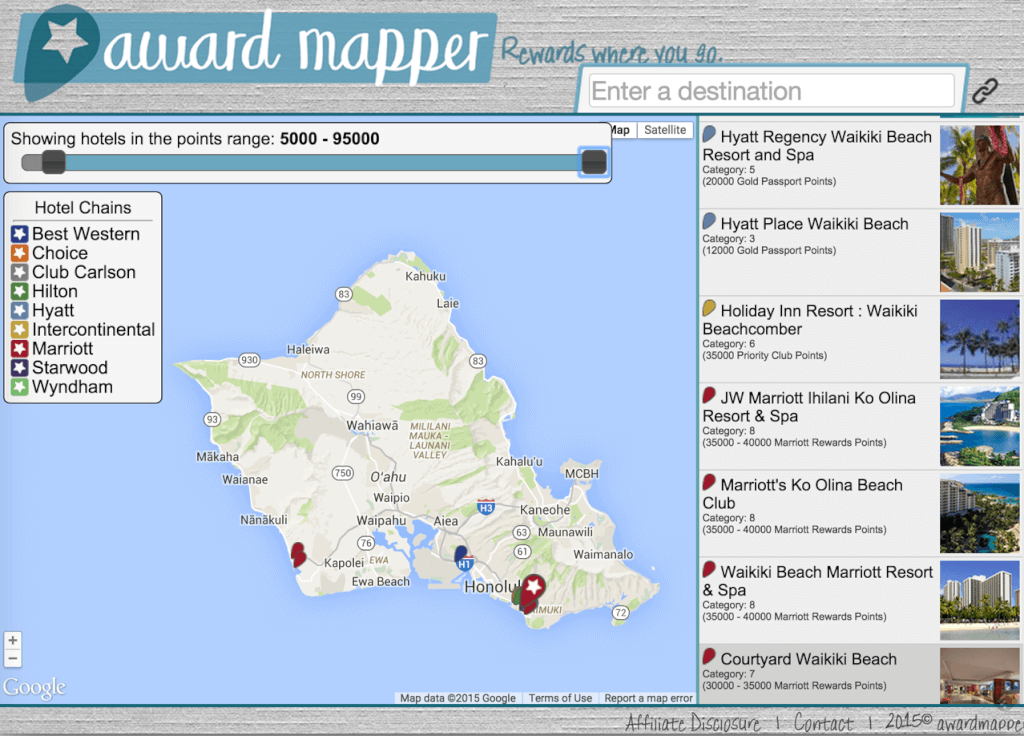The width and height of the screenshot is (1024, 736).
Task: Click the maximum points slider handle
Action: click(x=594, y=162)
